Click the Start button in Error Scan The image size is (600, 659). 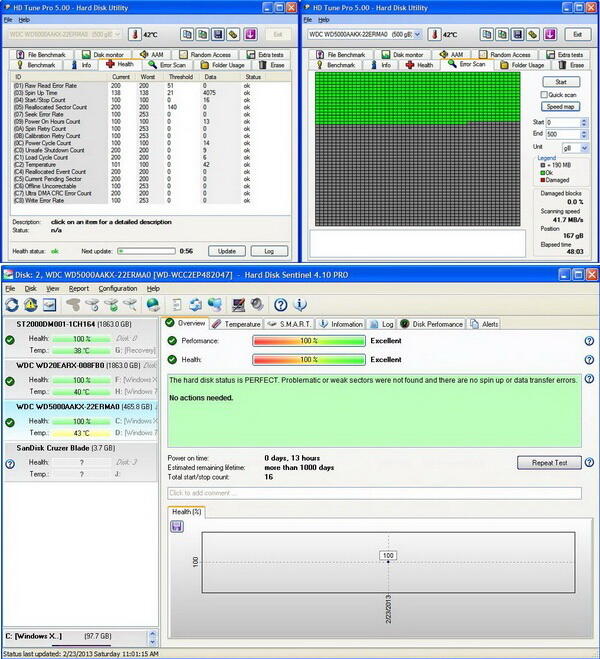coord(561,82)
